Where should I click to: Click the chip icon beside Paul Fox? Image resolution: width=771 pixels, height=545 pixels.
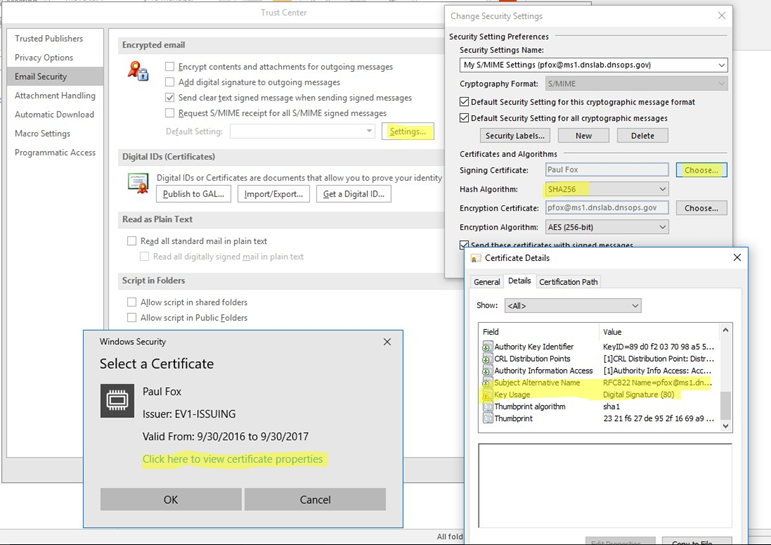(117, 401)
